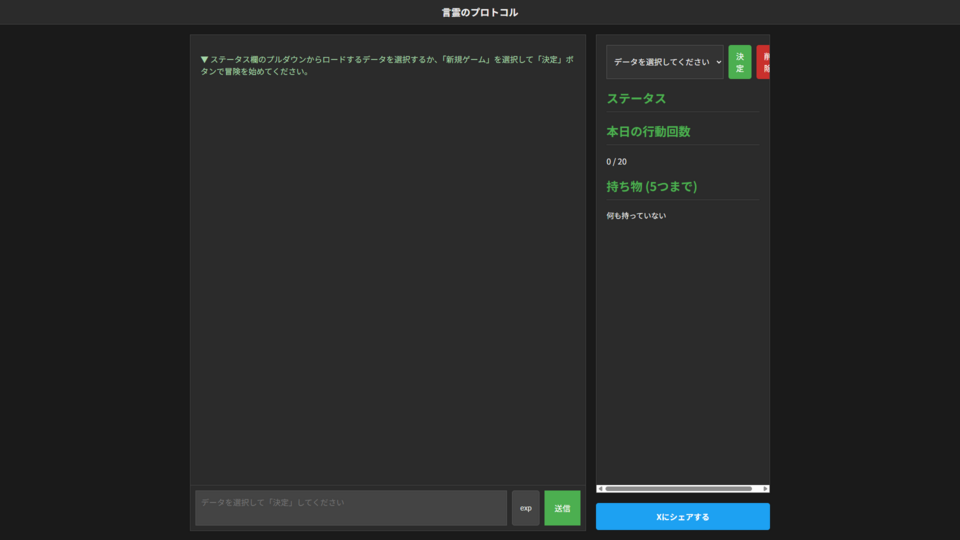Click the scrollbar left arrow in status panel

pyautogui.click(x=601, y=489)
